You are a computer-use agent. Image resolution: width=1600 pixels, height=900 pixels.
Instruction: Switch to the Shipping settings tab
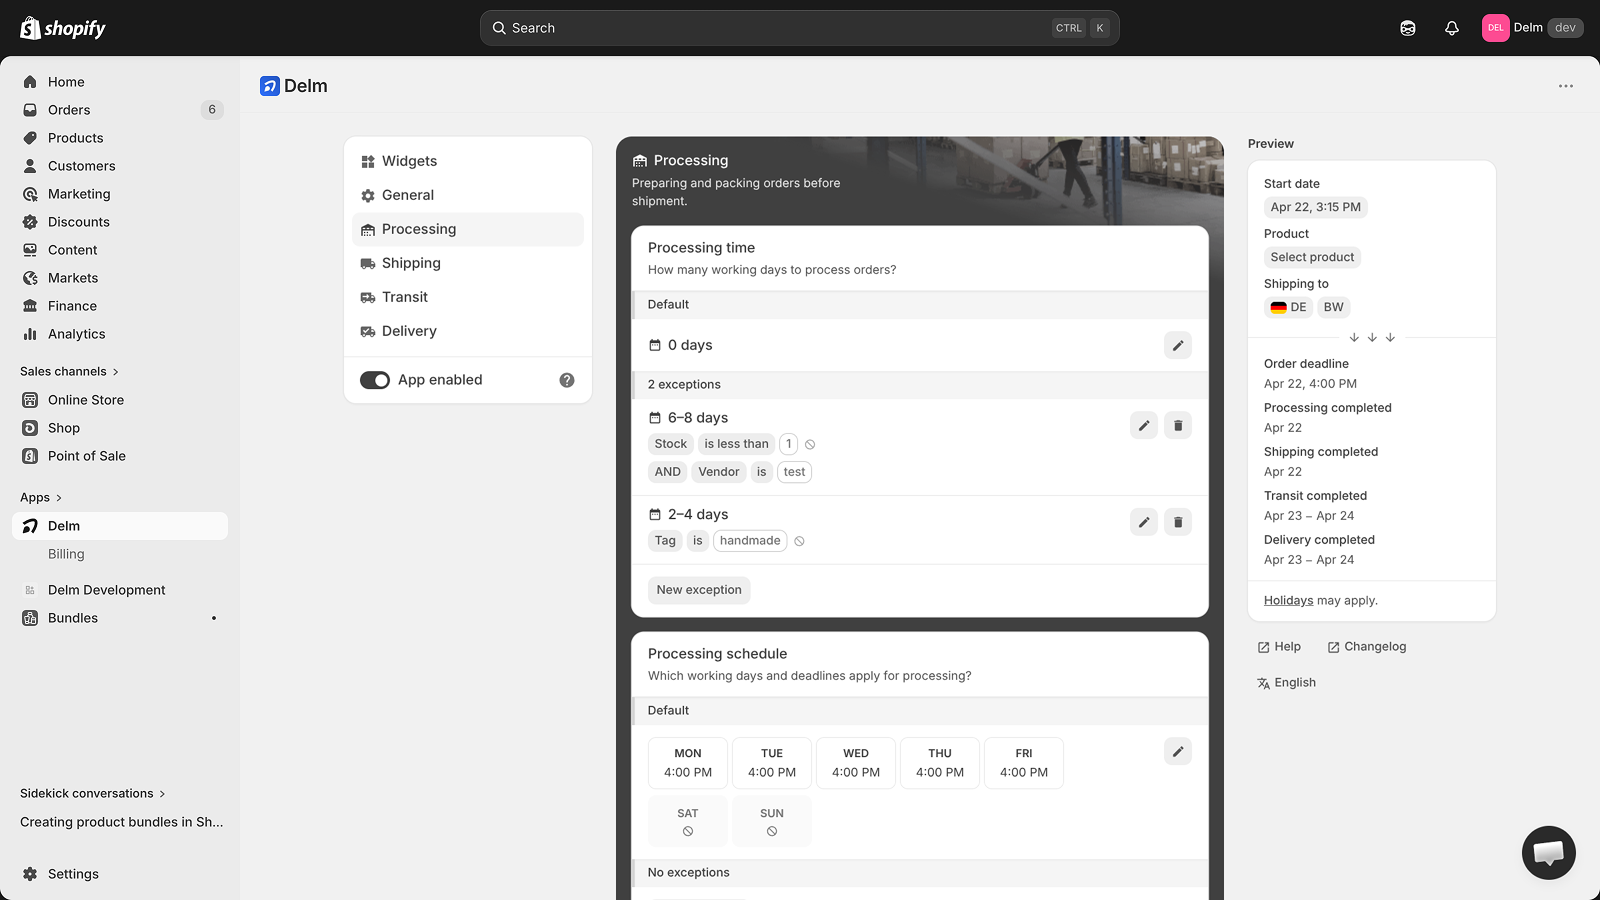[x=411, y=263]
